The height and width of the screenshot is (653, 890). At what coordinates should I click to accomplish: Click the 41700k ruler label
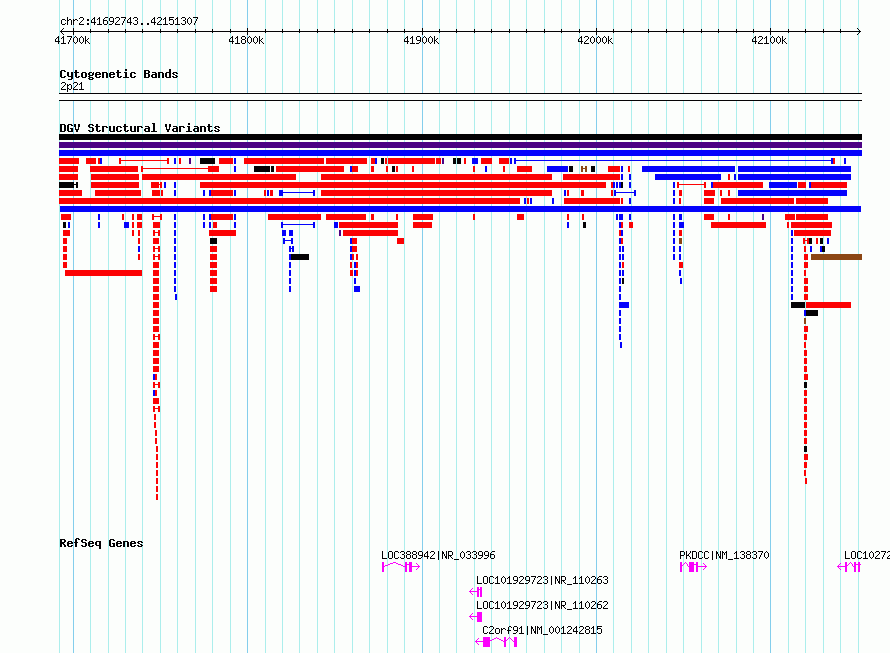coord(72,40)
